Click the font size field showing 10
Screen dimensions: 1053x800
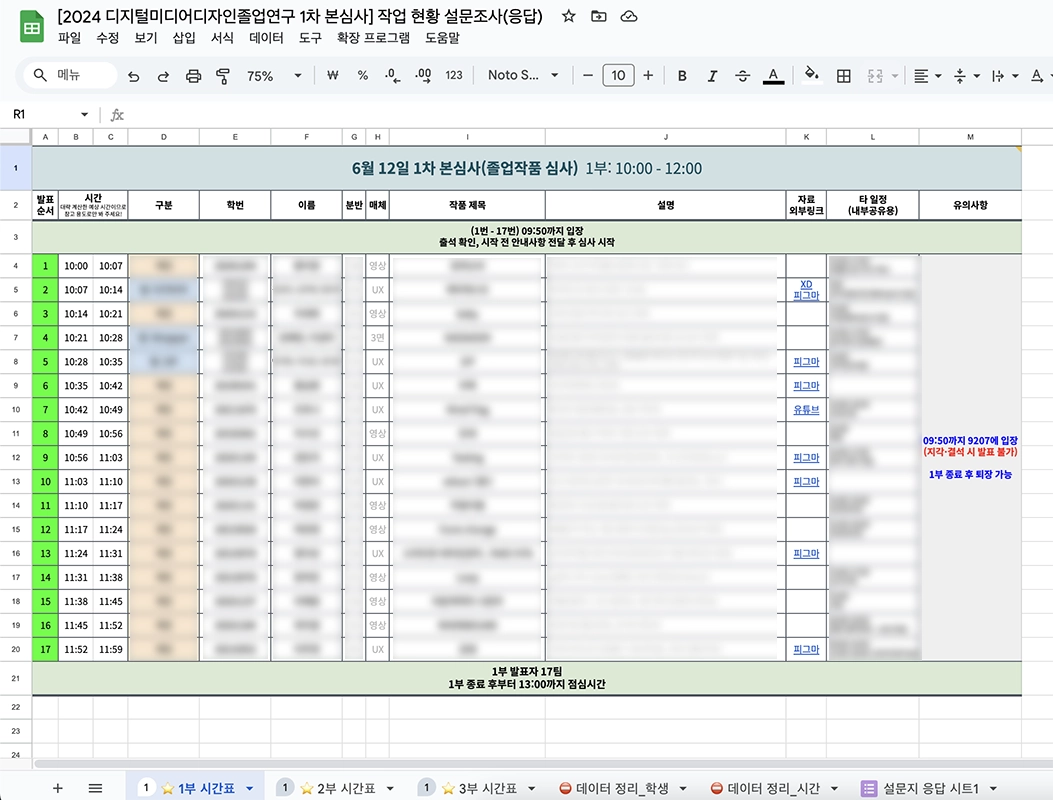(618, 76)
